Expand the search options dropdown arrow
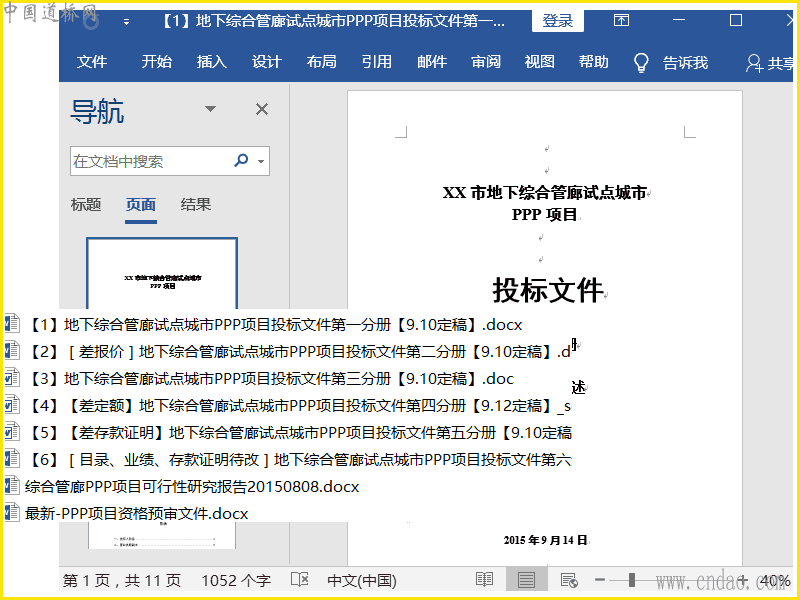 261,161
